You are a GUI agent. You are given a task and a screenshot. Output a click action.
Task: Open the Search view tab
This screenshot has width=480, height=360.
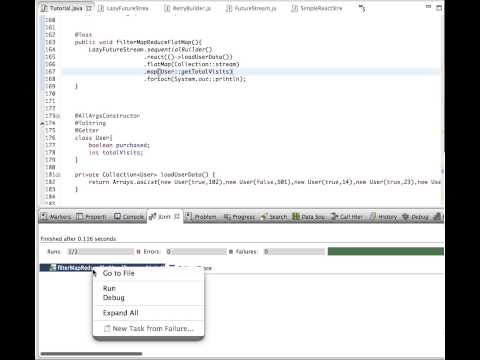point(274,217)
